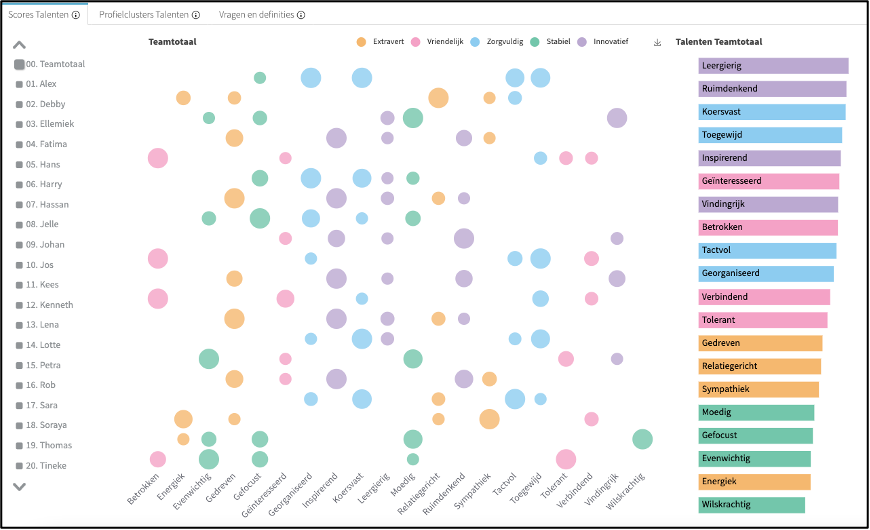Screen dimensions: 870x530
Task: Toggle the 06. Harry checkbox
Action: tap(19, 184)
